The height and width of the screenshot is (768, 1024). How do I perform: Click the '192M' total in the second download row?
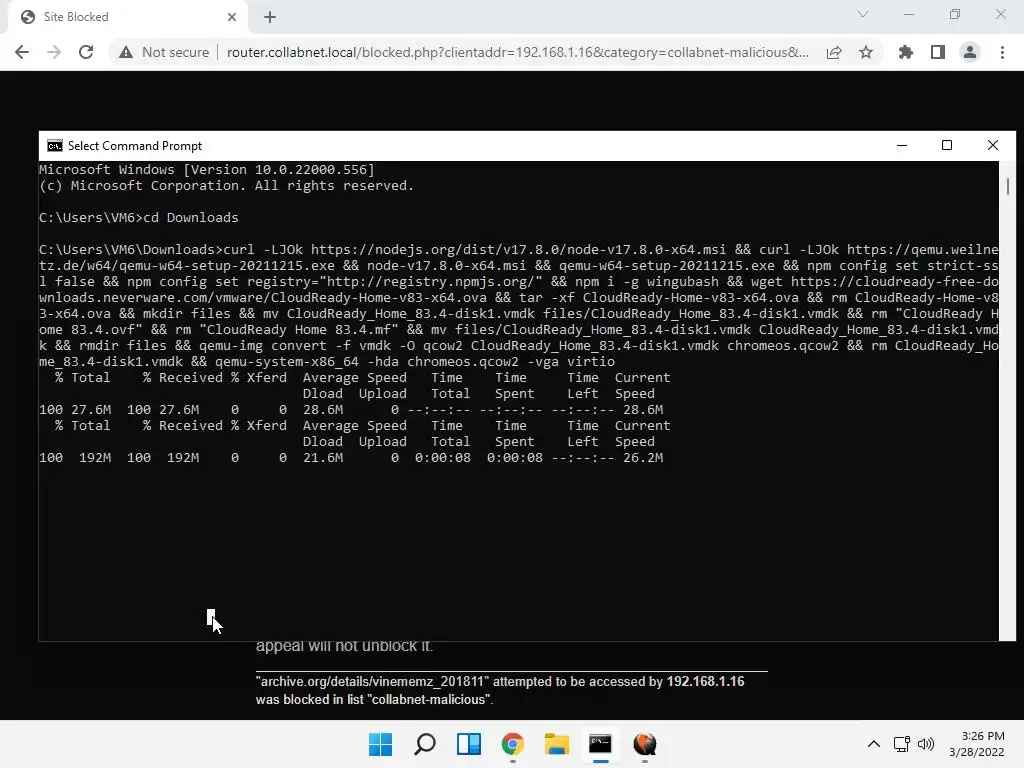click(x=95, y=458)
